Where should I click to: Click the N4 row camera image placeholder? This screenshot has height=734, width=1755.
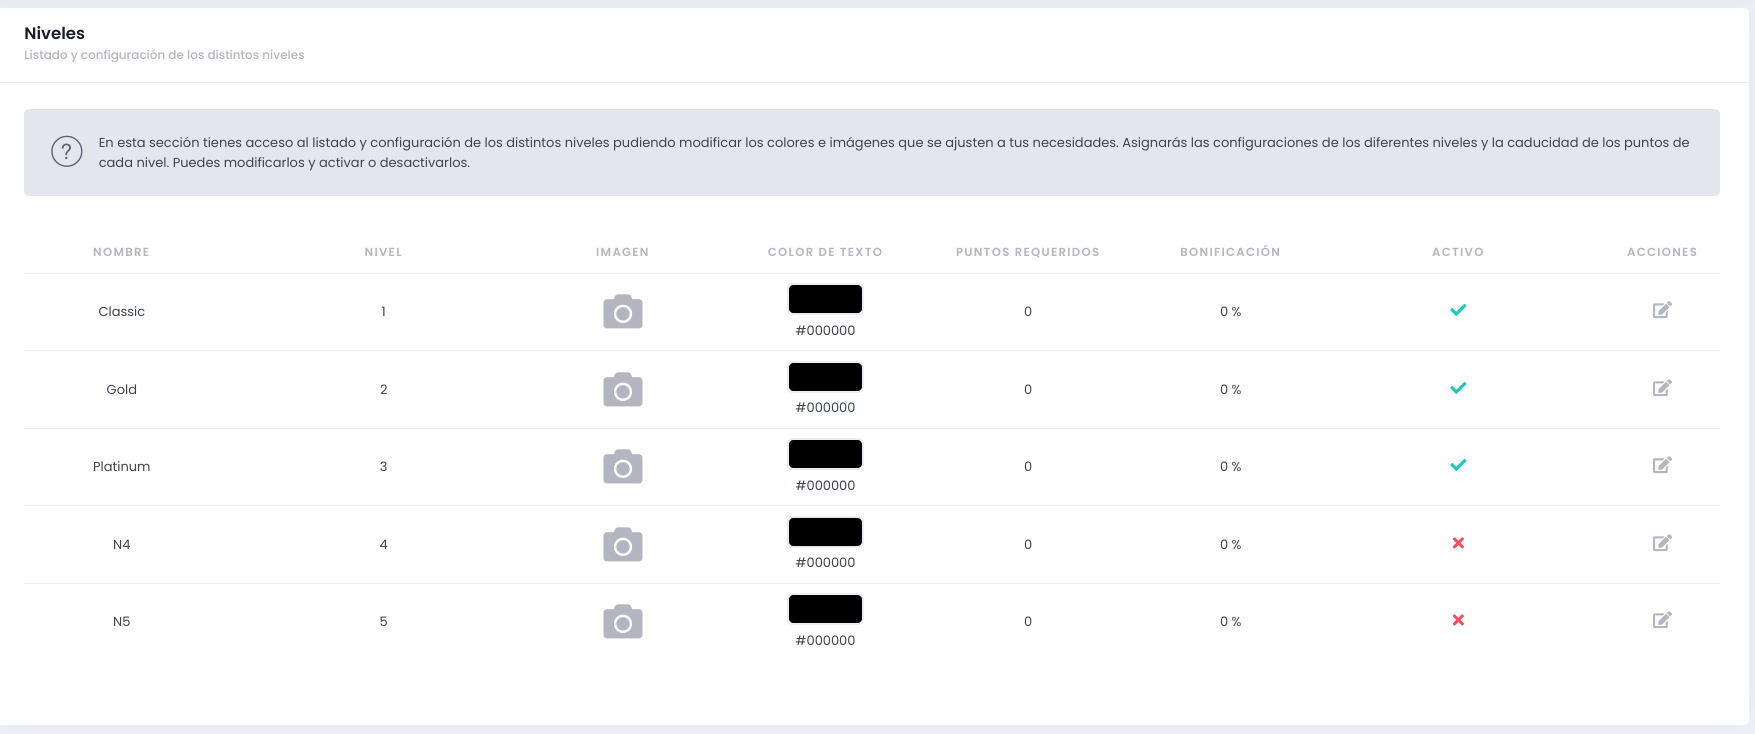[x=623, y=544]
